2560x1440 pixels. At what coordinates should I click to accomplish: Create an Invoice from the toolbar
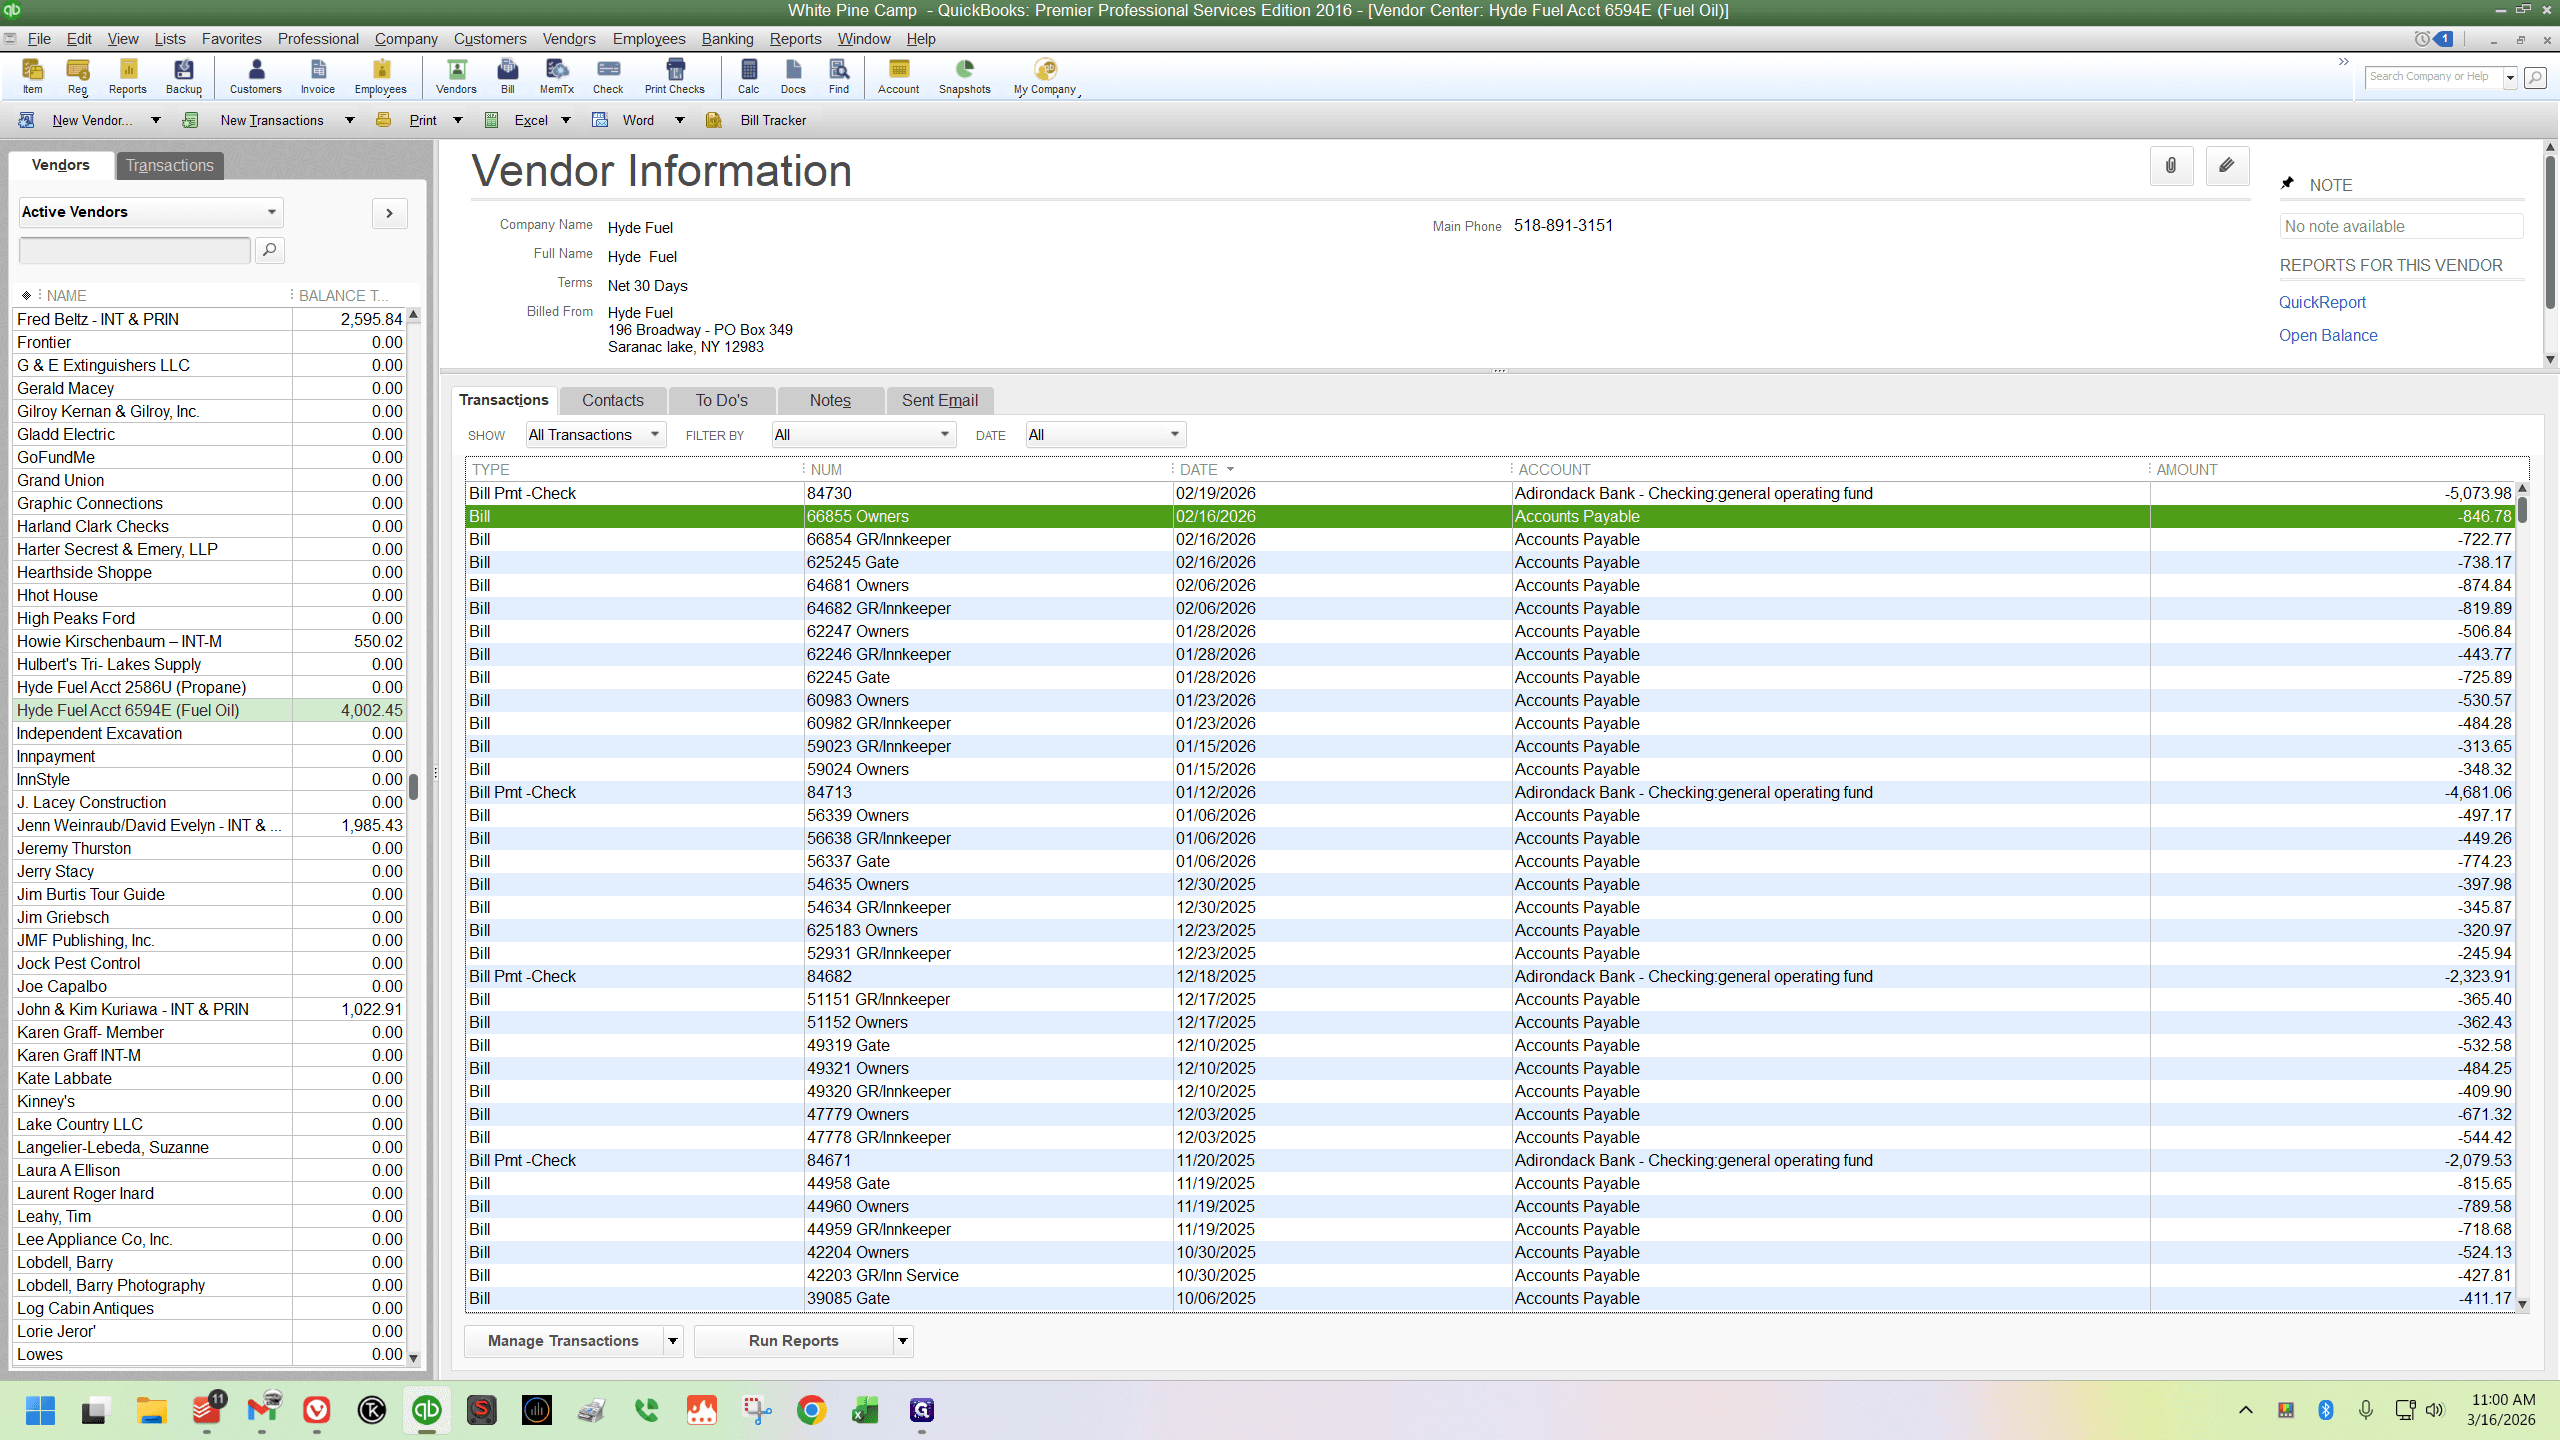[318, 76]
